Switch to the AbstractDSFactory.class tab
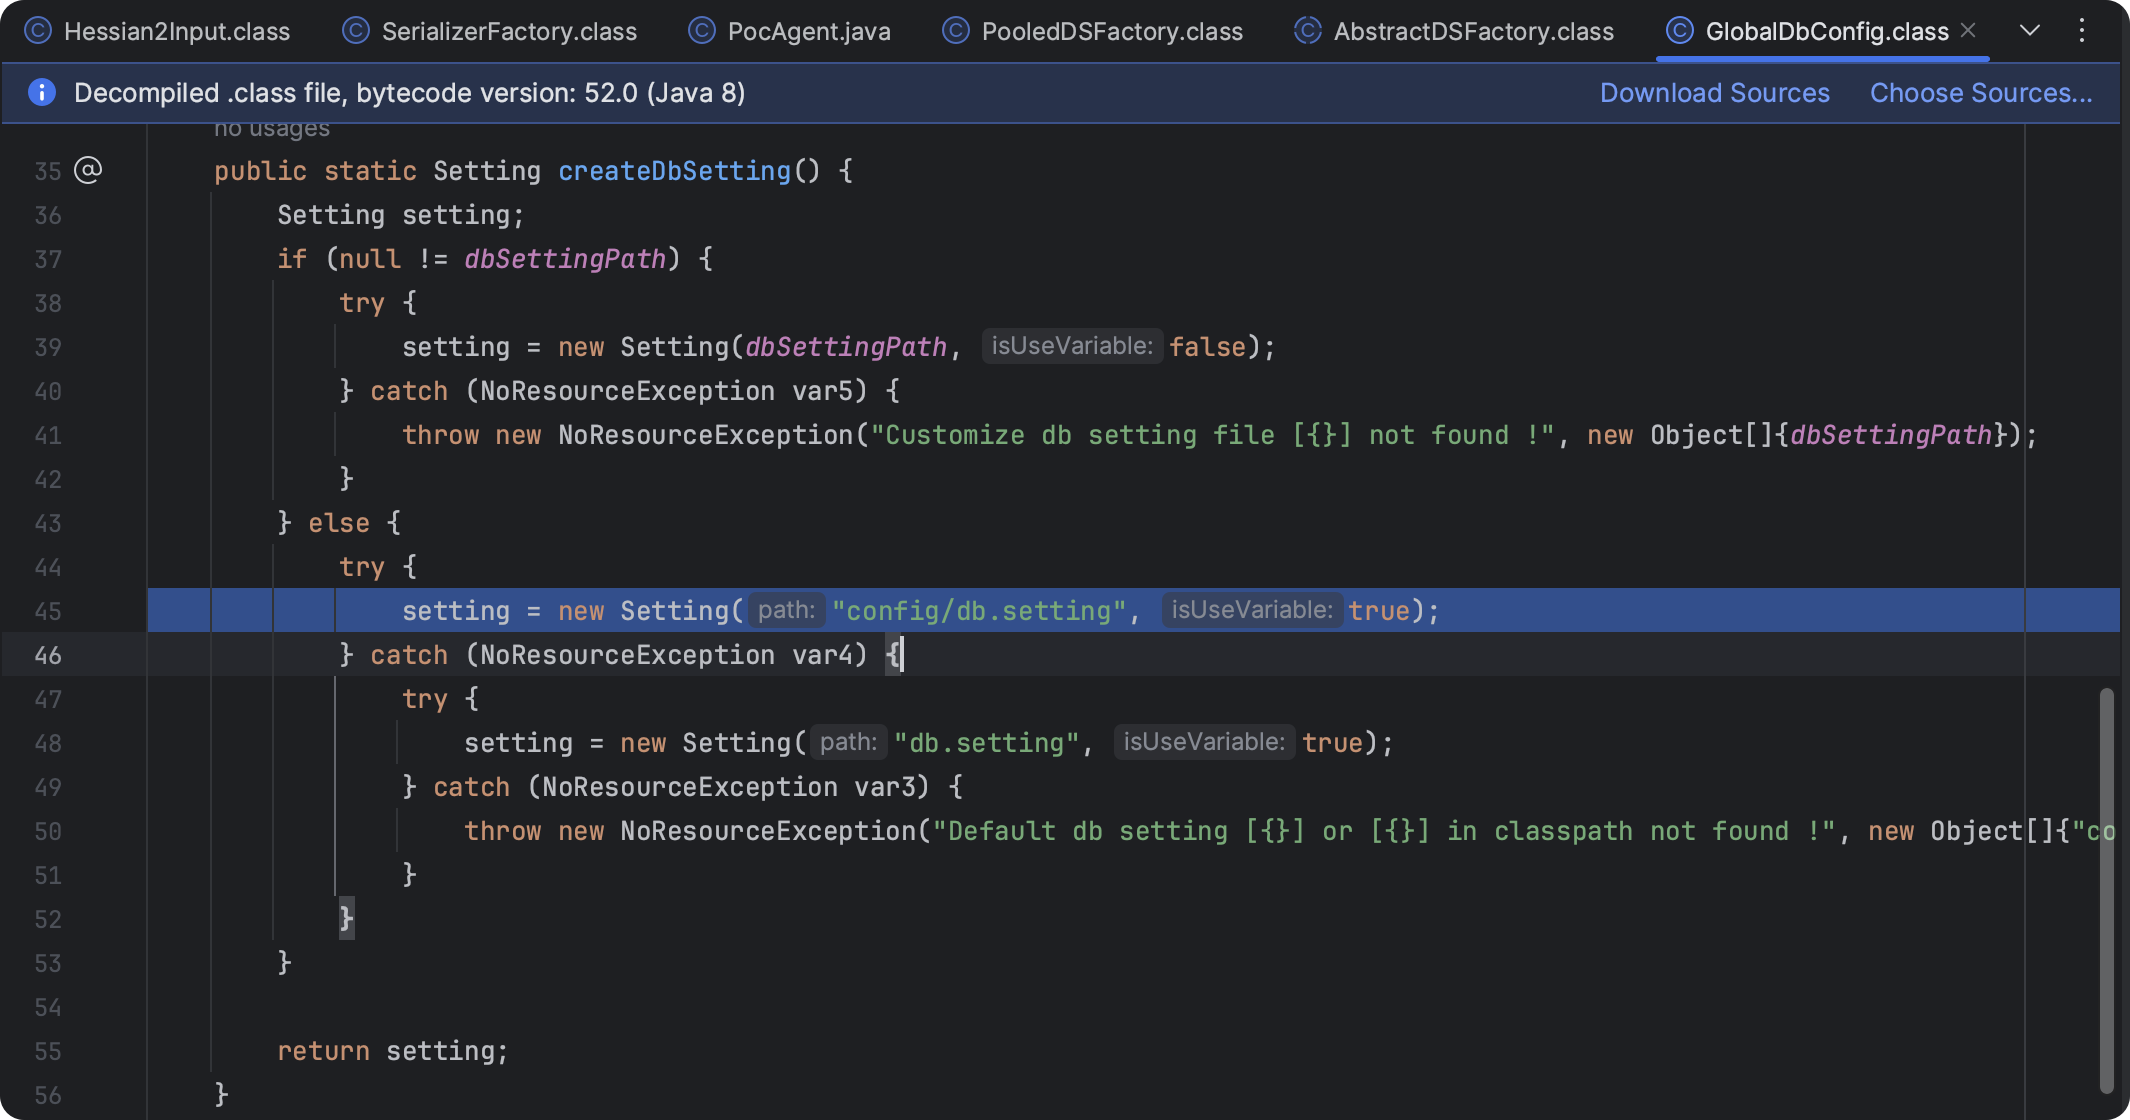Image resolution: width=2130 pixels, height=1120 pixels. [1453, 31]
